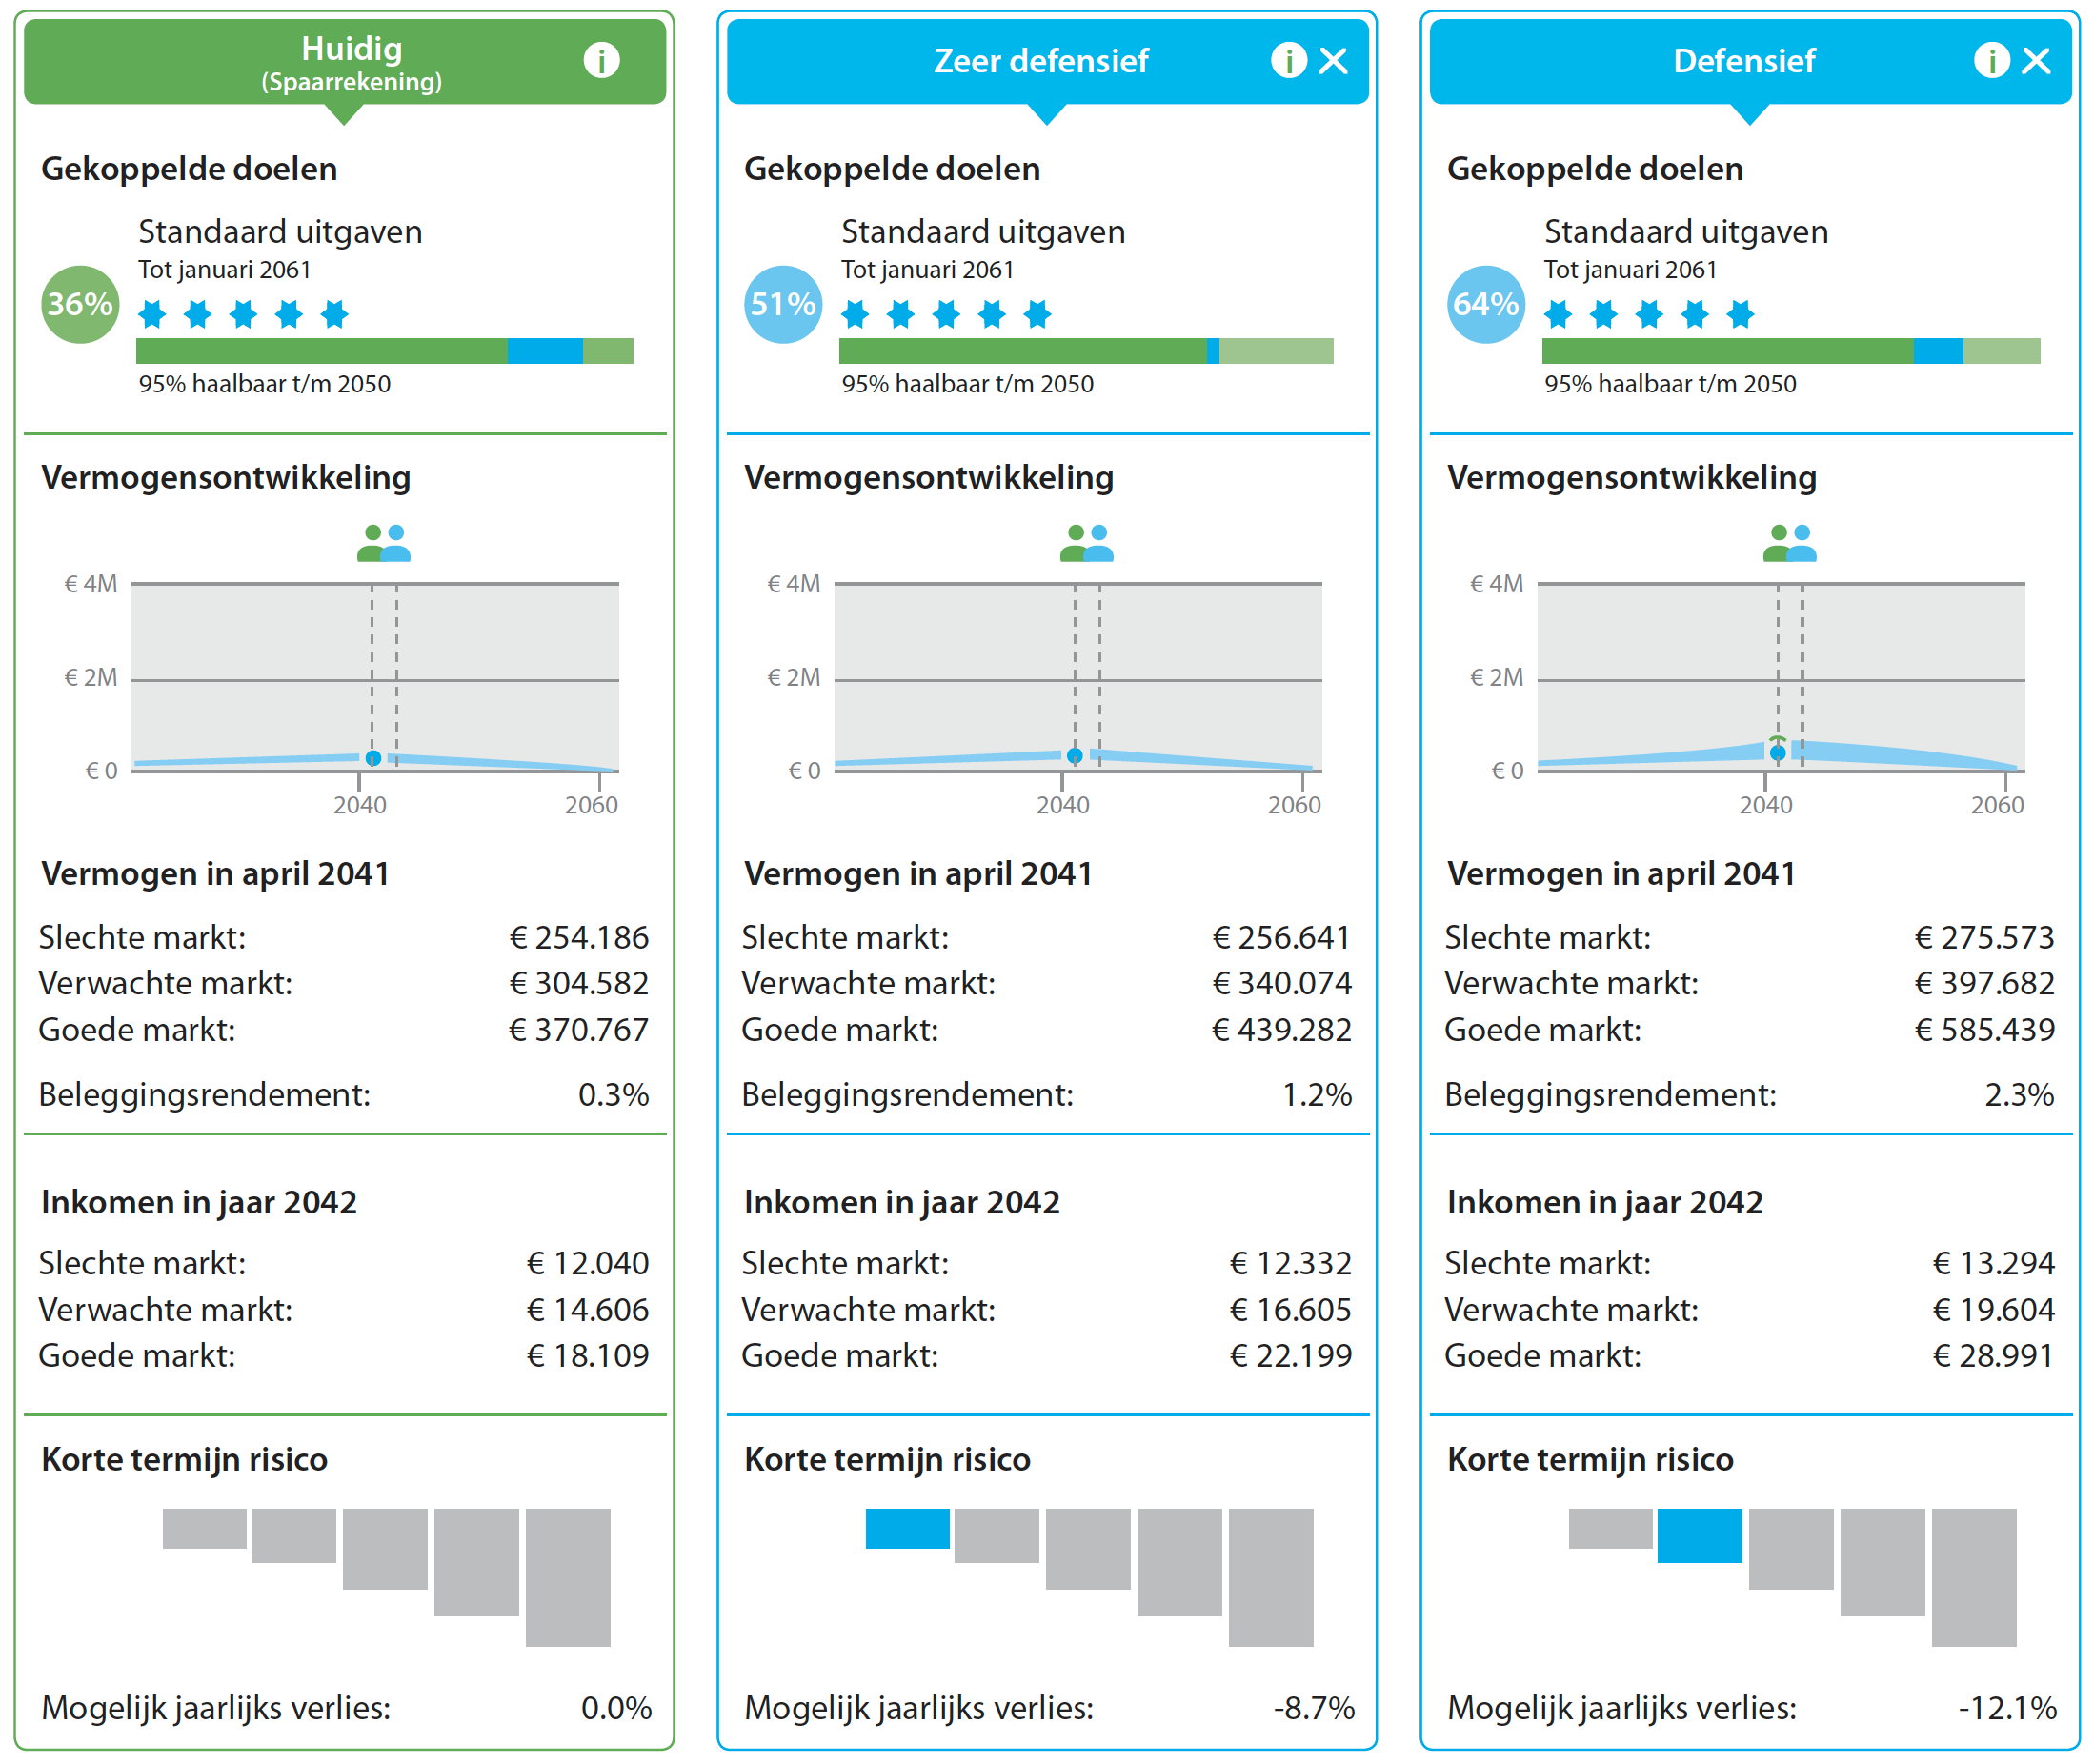
Task: Click people icon above Huidig chart
Action: click(384, 543)
